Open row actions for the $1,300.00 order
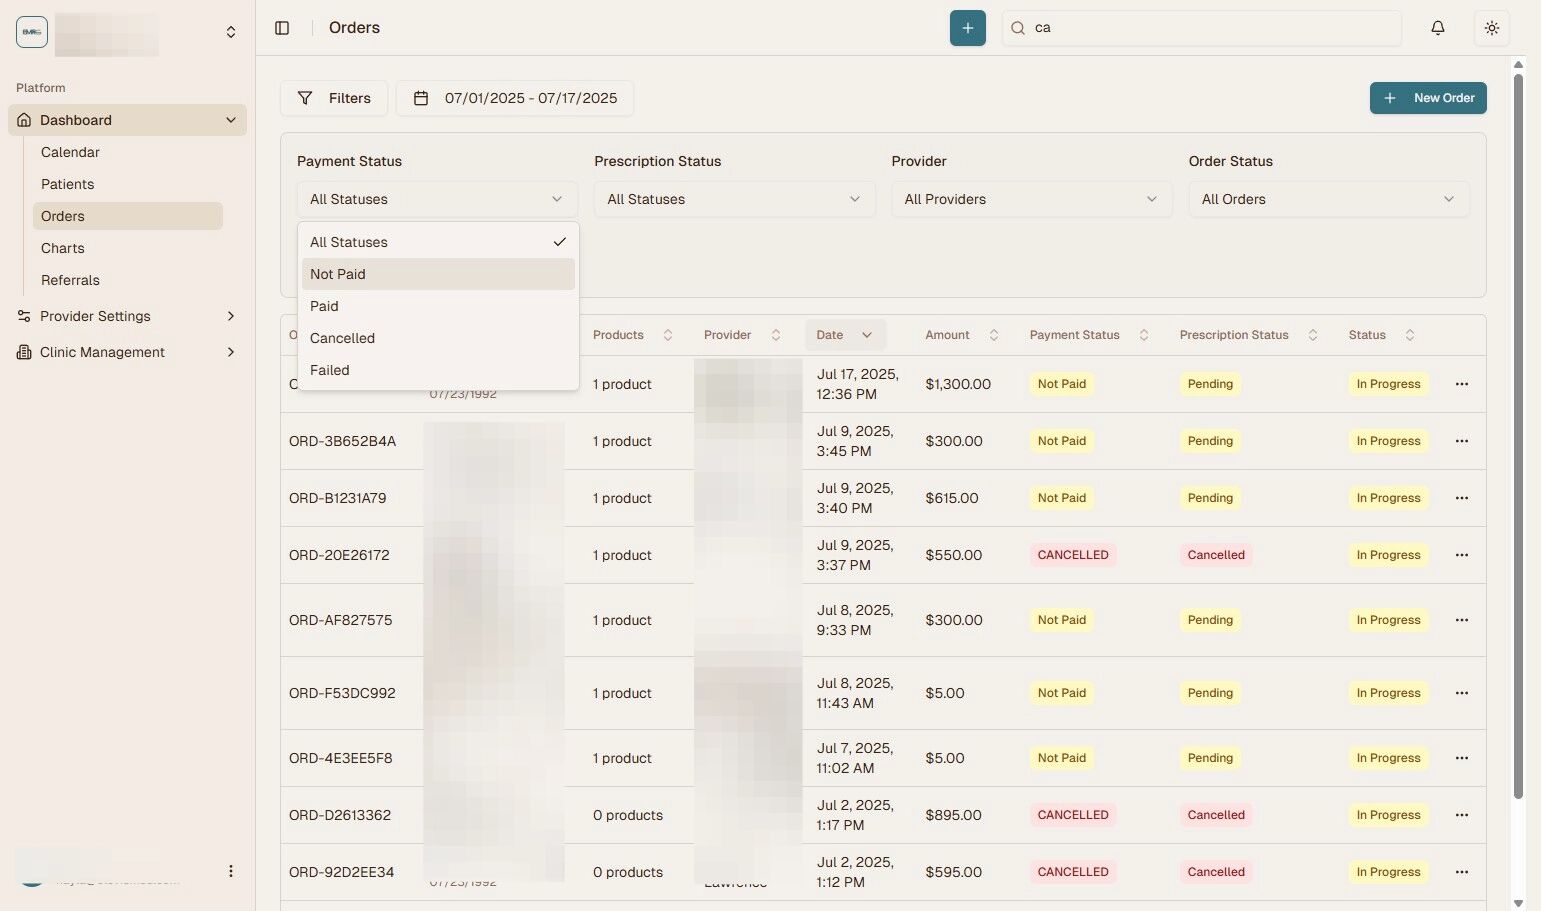Image resolution: width=1541 pixels, height=911 pixels. (x=1461, y=384)
